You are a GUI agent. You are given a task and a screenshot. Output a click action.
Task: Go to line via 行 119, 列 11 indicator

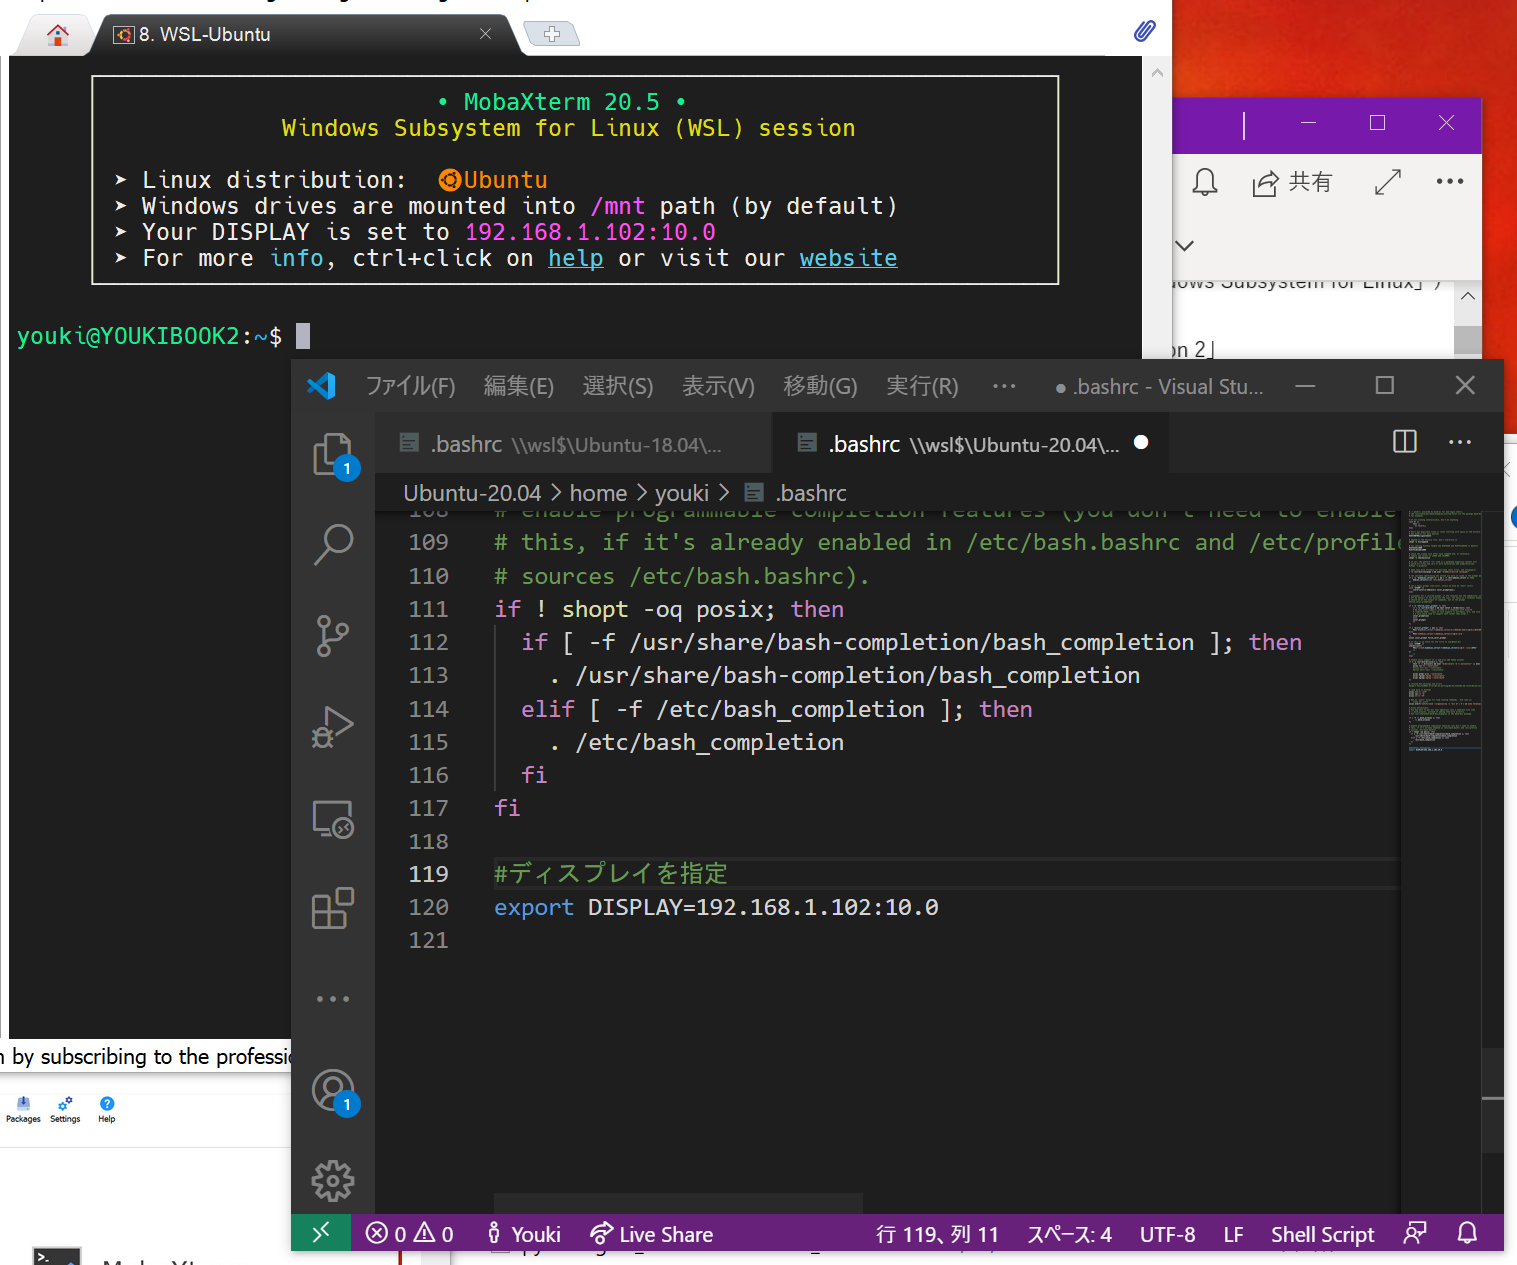click(x=937, y=1234)
